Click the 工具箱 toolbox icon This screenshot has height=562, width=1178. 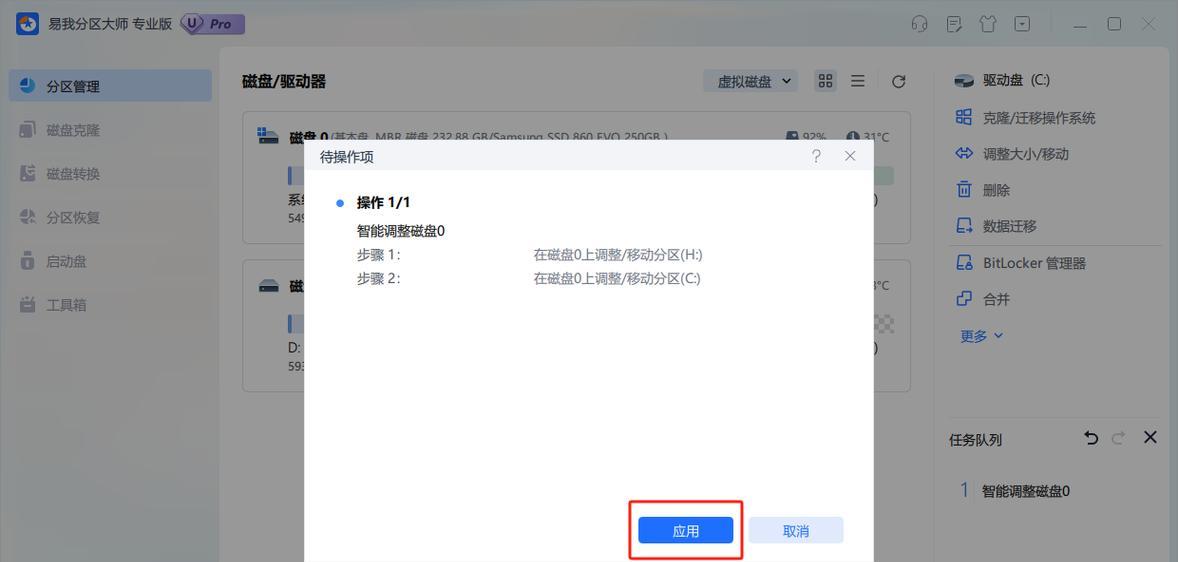pyautogui.click(x=27, y=305)
